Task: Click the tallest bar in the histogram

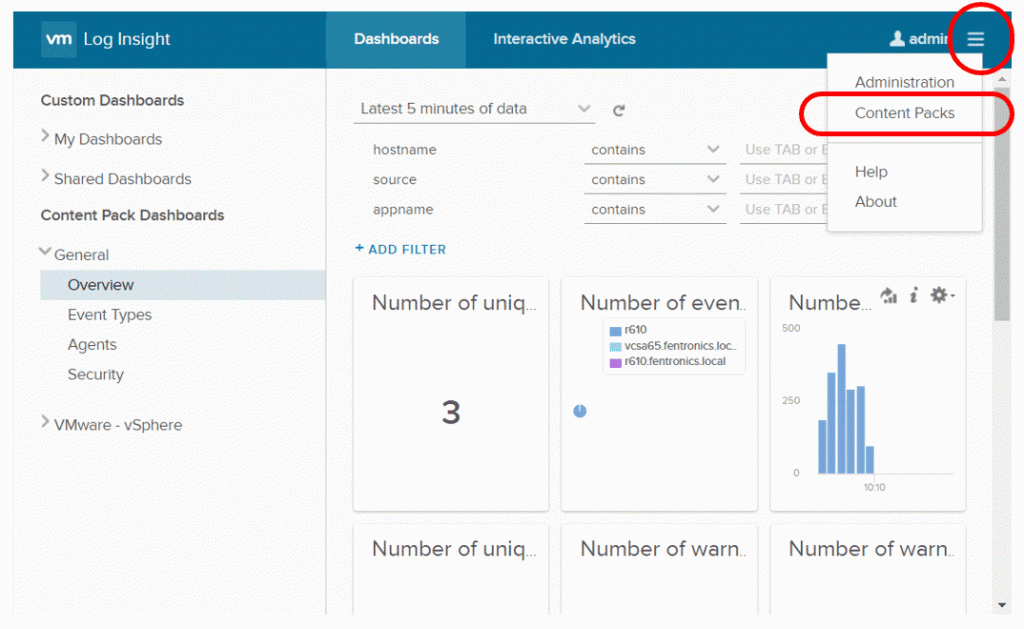Action: coord(842,408)
